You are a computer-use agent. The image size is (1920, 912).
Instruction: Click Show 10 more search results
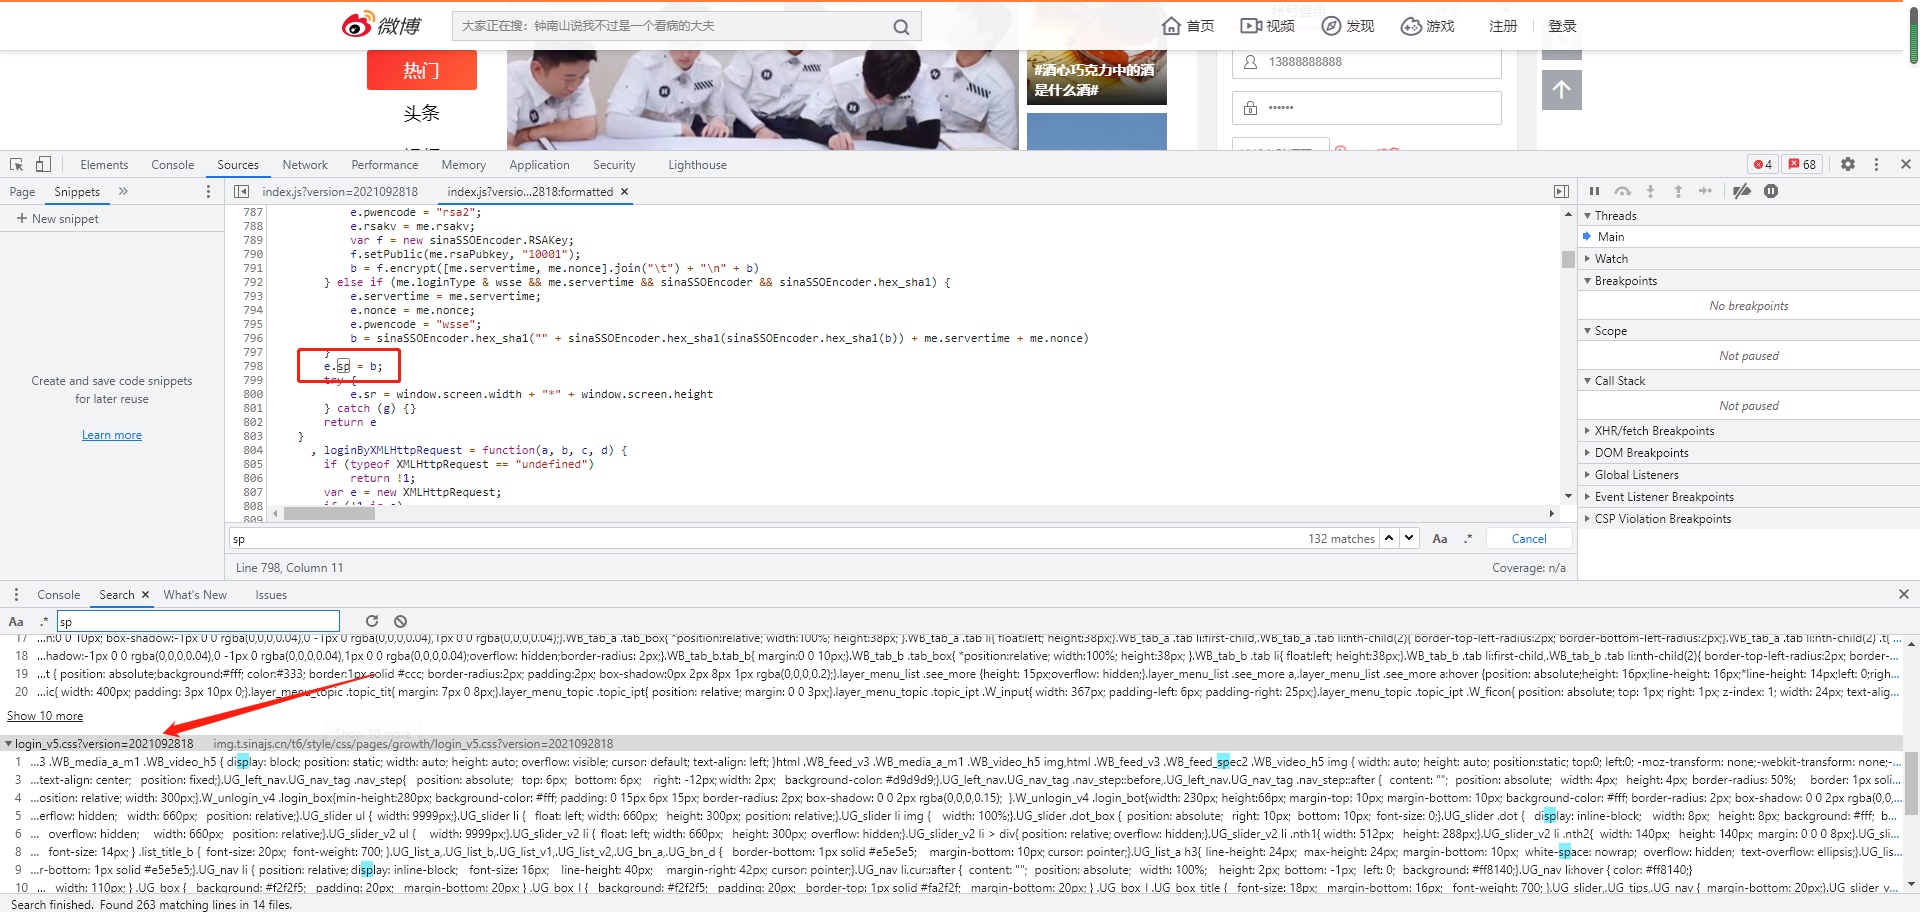click(45, 716)
